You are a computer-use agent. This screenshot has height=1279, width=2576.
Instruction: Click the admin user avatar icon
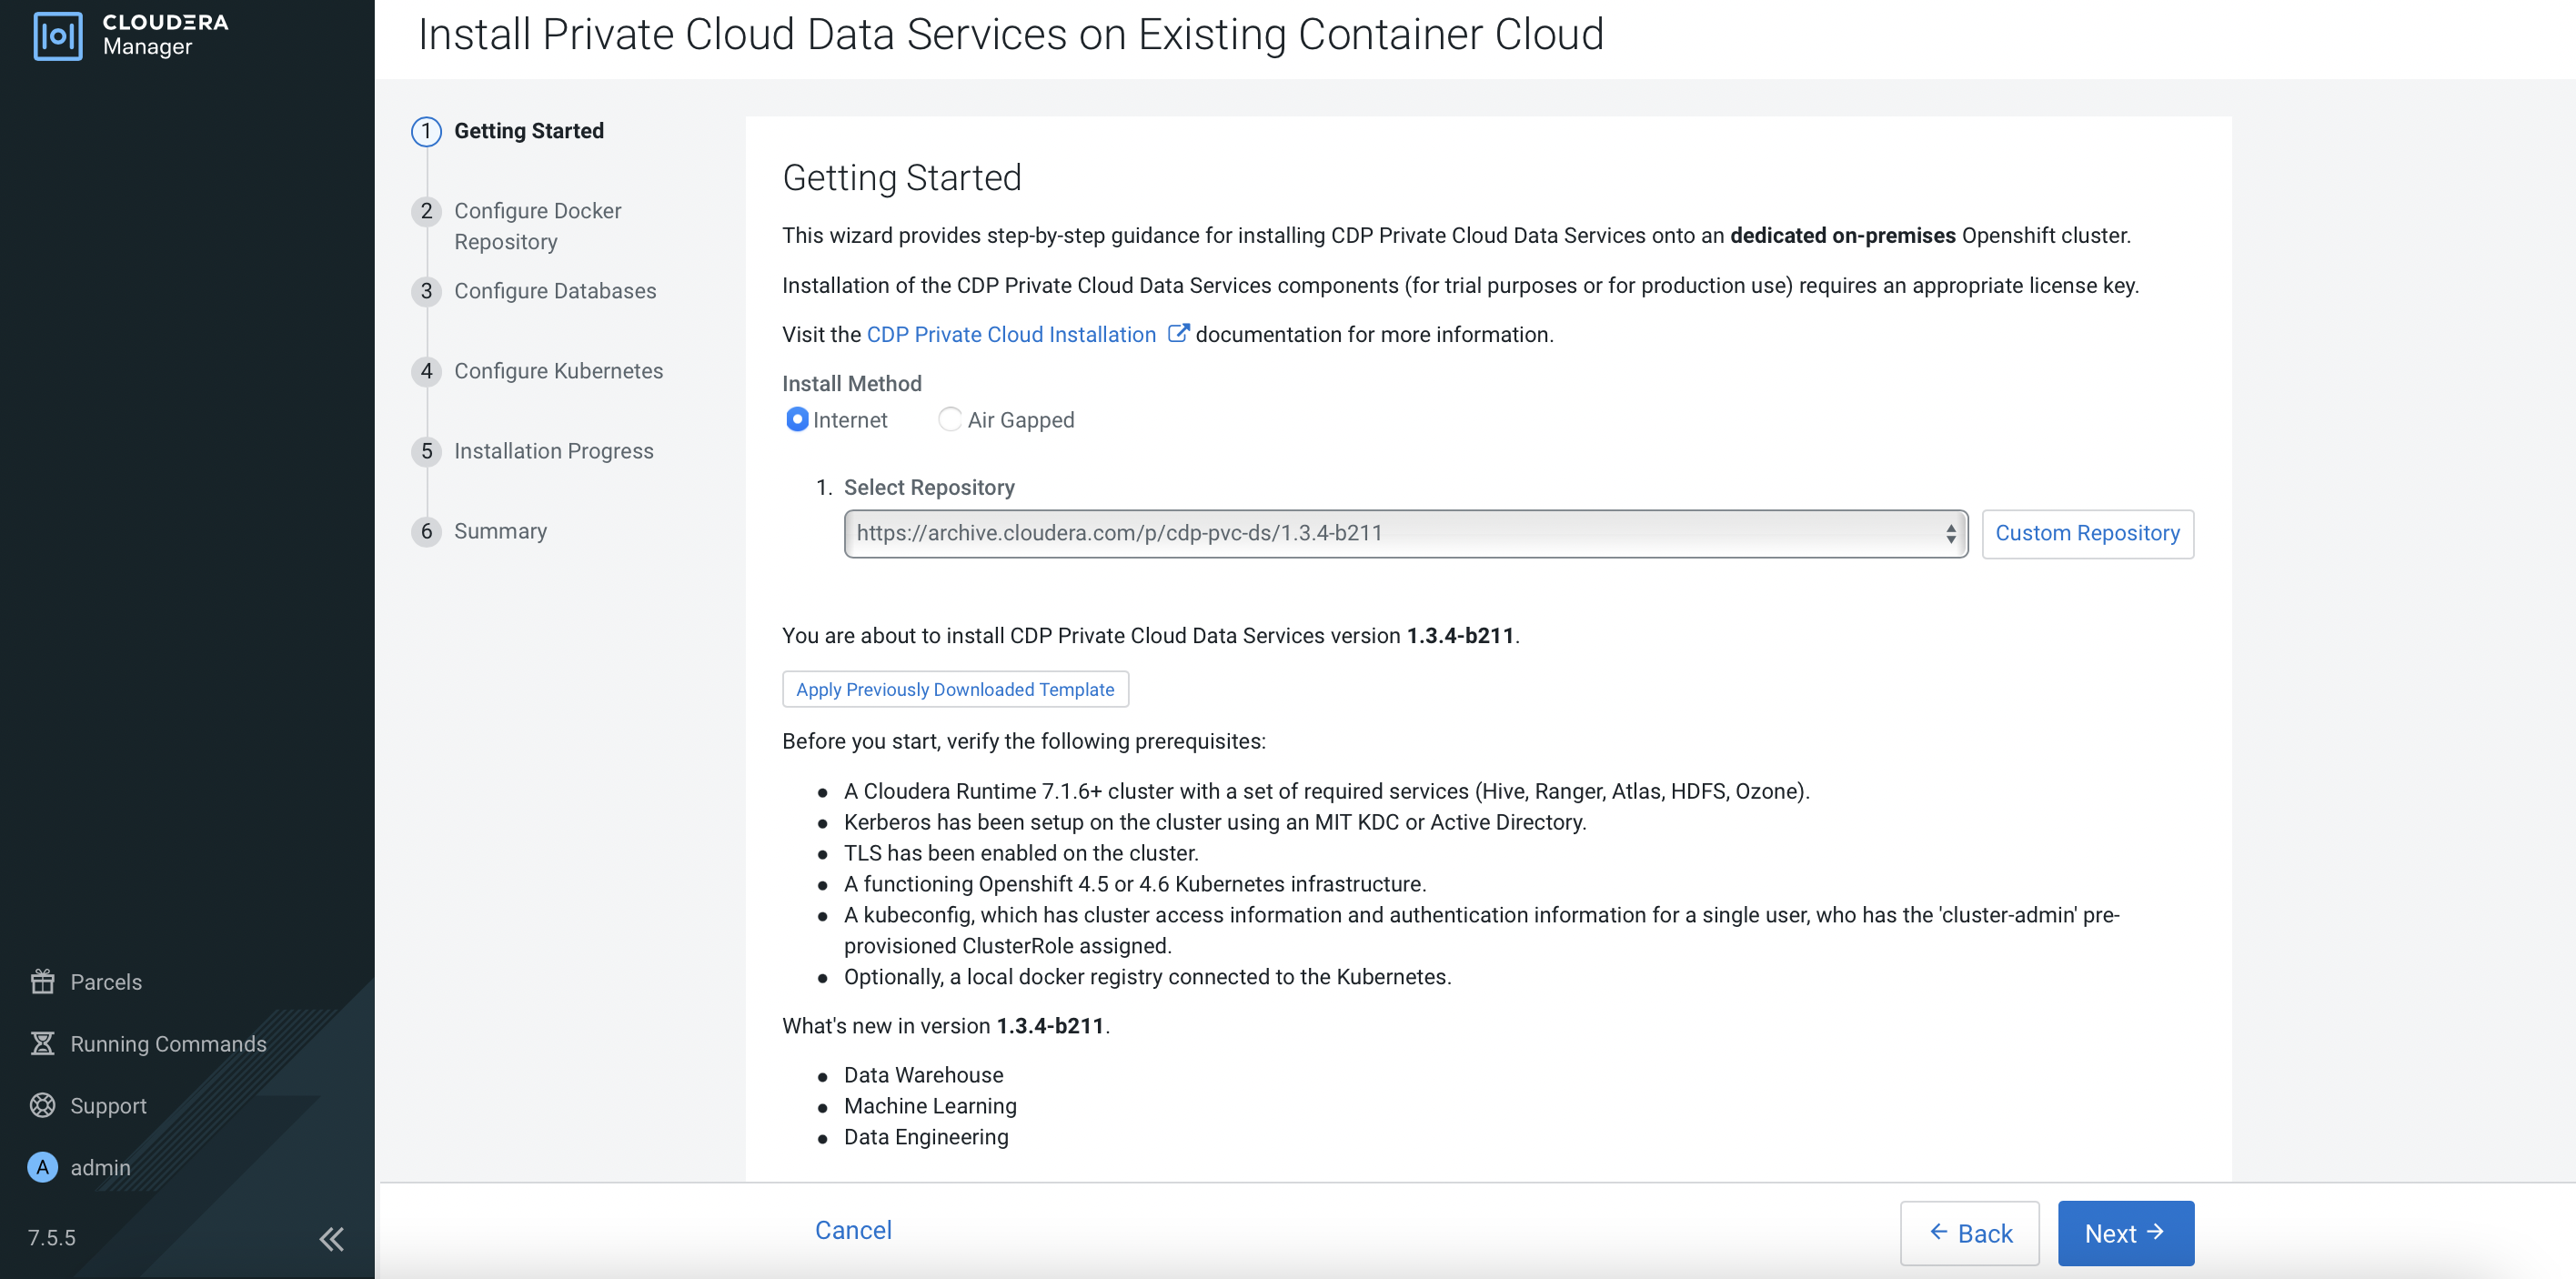pos(42,1167)
